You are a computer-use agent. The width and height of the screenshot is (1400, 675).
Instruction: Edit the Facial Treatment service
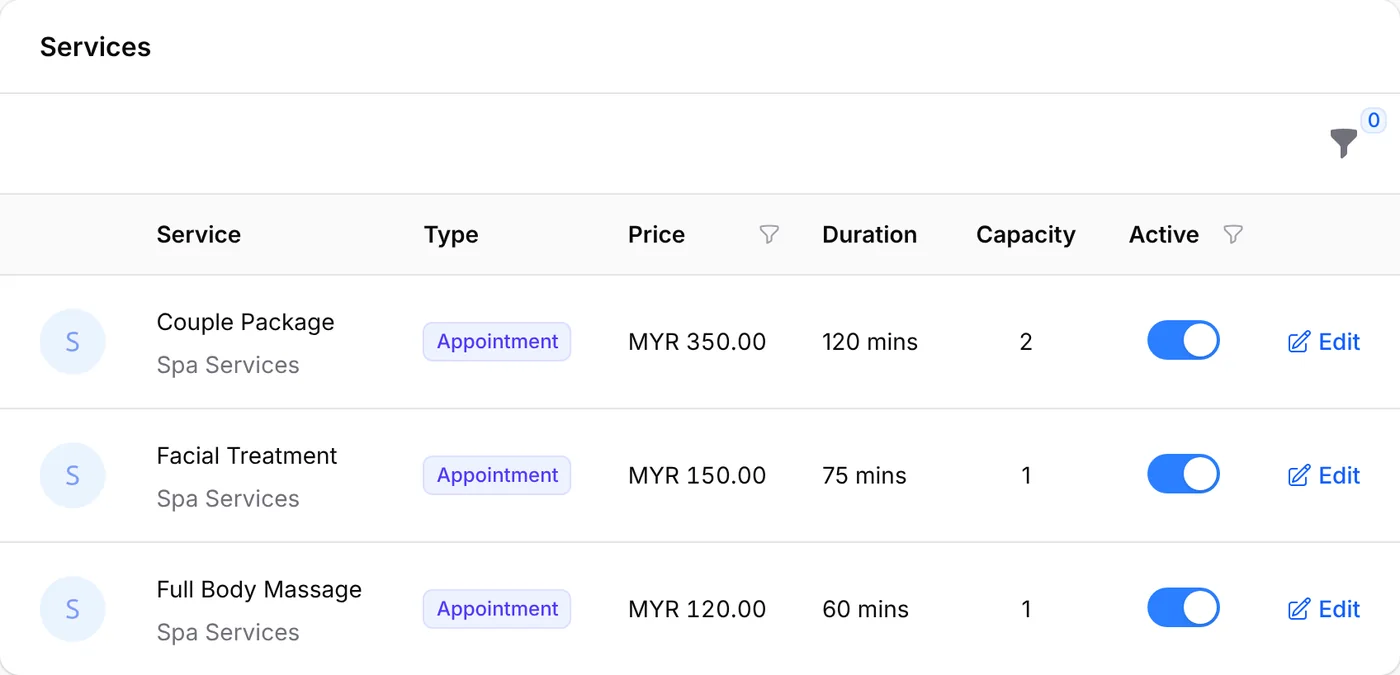pyautogui.click(x=1324, y=476)
